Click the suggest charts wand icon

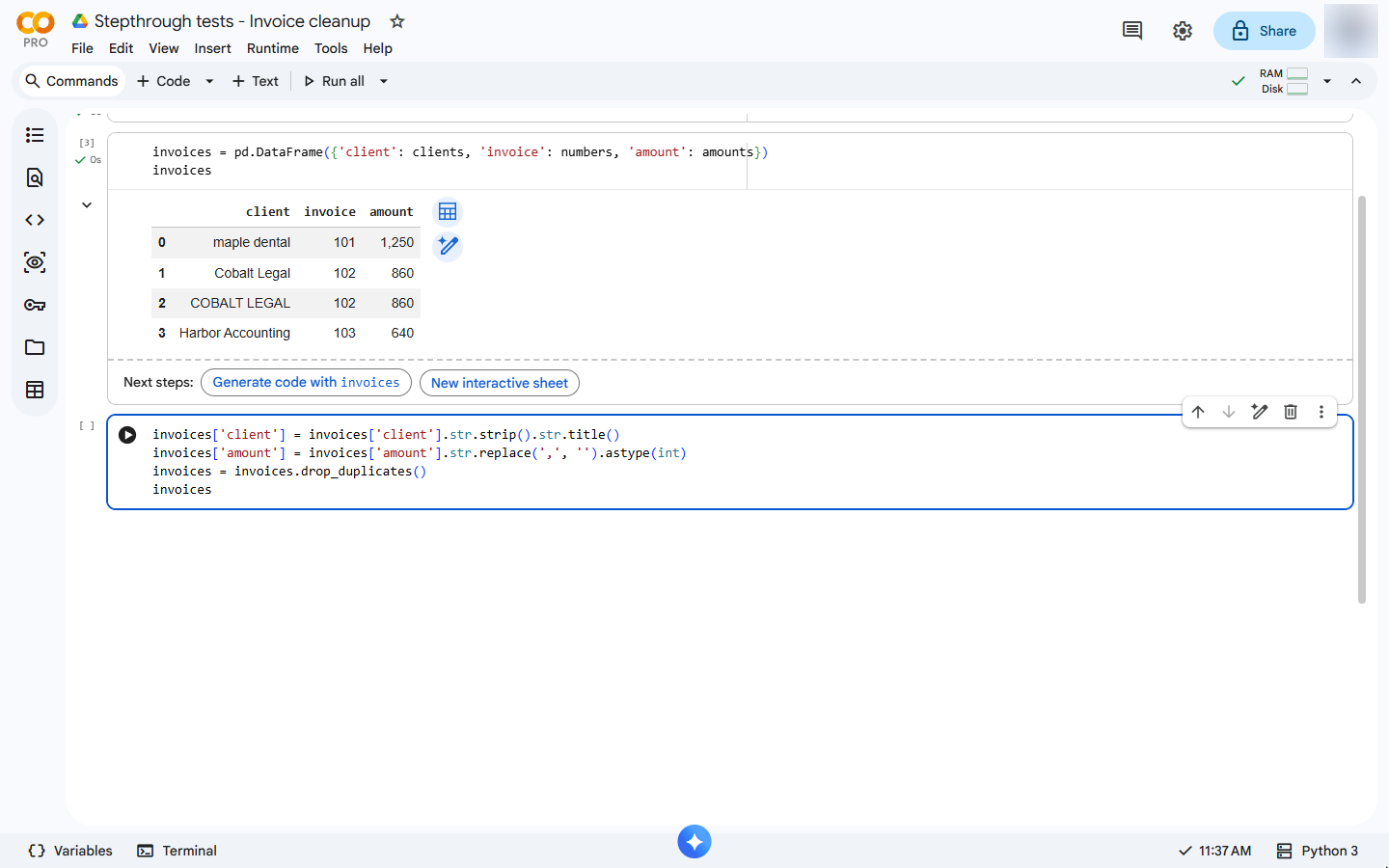[447, 246]
